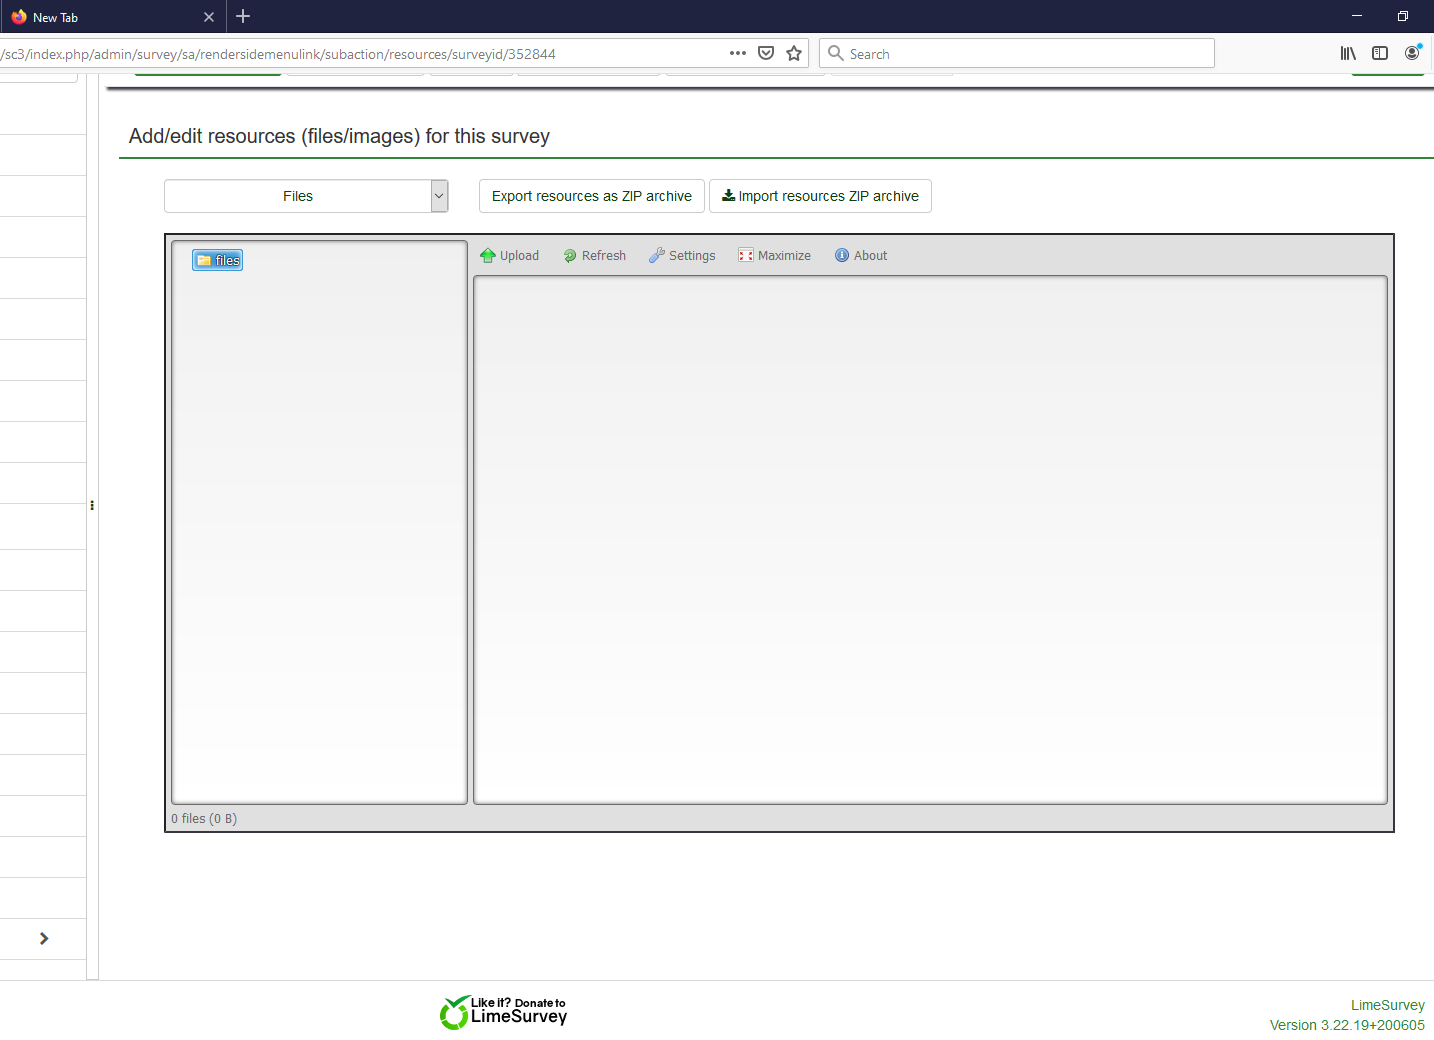Click Import resources ZIP archive button
This screenshot has height=1040, width=1434.
820,196
